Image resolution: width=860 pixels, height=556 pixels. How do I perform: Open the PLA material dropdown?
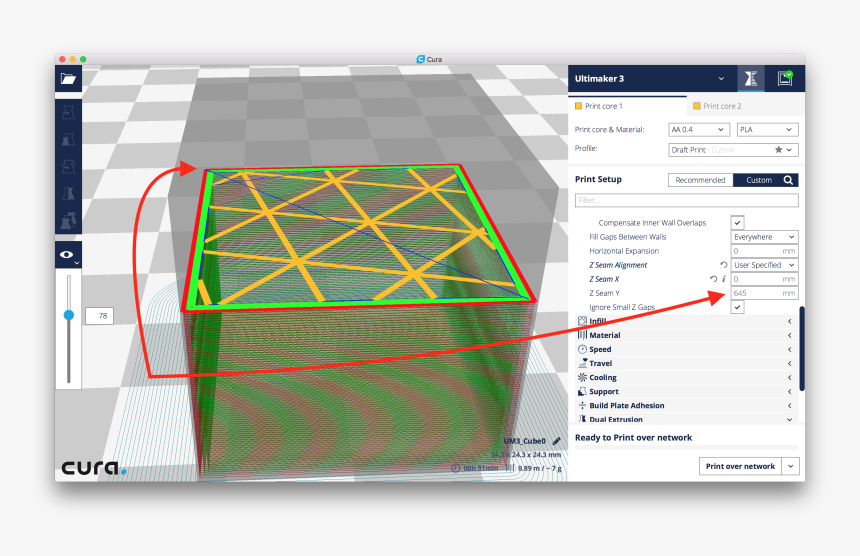767,129
